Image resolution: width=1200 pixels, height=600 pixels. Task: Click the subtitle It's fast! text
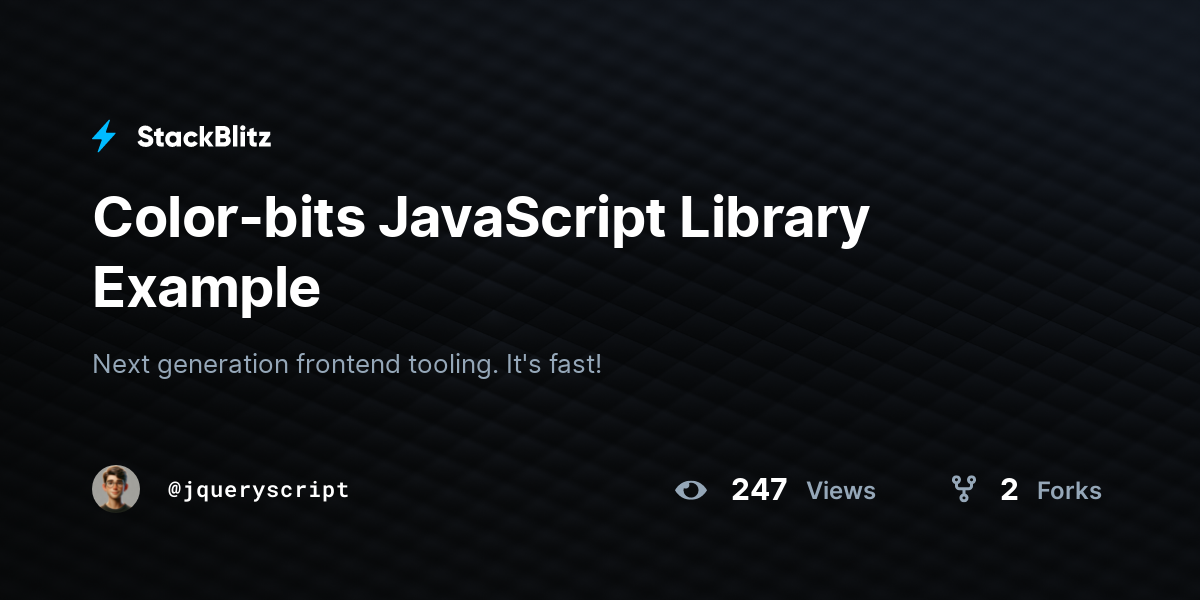click(x=554, y=364)
